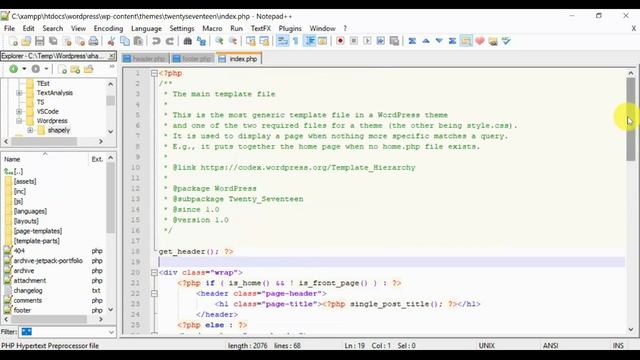Screen dimensions: 640x360
Task: Open the Filter combo box dropdown
Action: click(111, 332)
